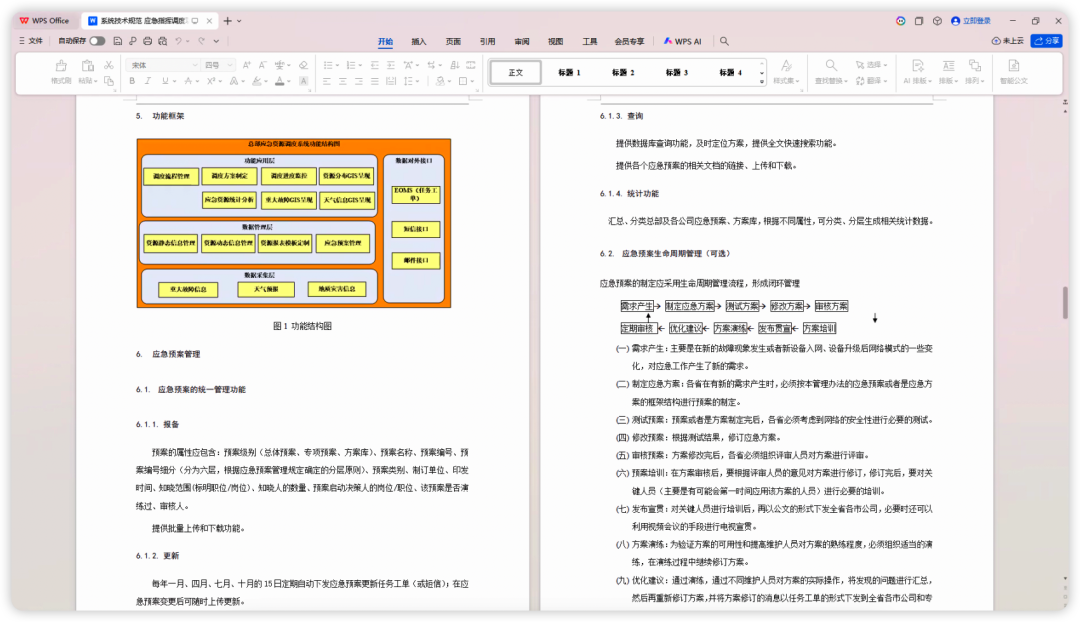This screenshot has width=1080, height=622.
Task: Toggle character shading (boxed A)
Action: [x=303, y=81]
